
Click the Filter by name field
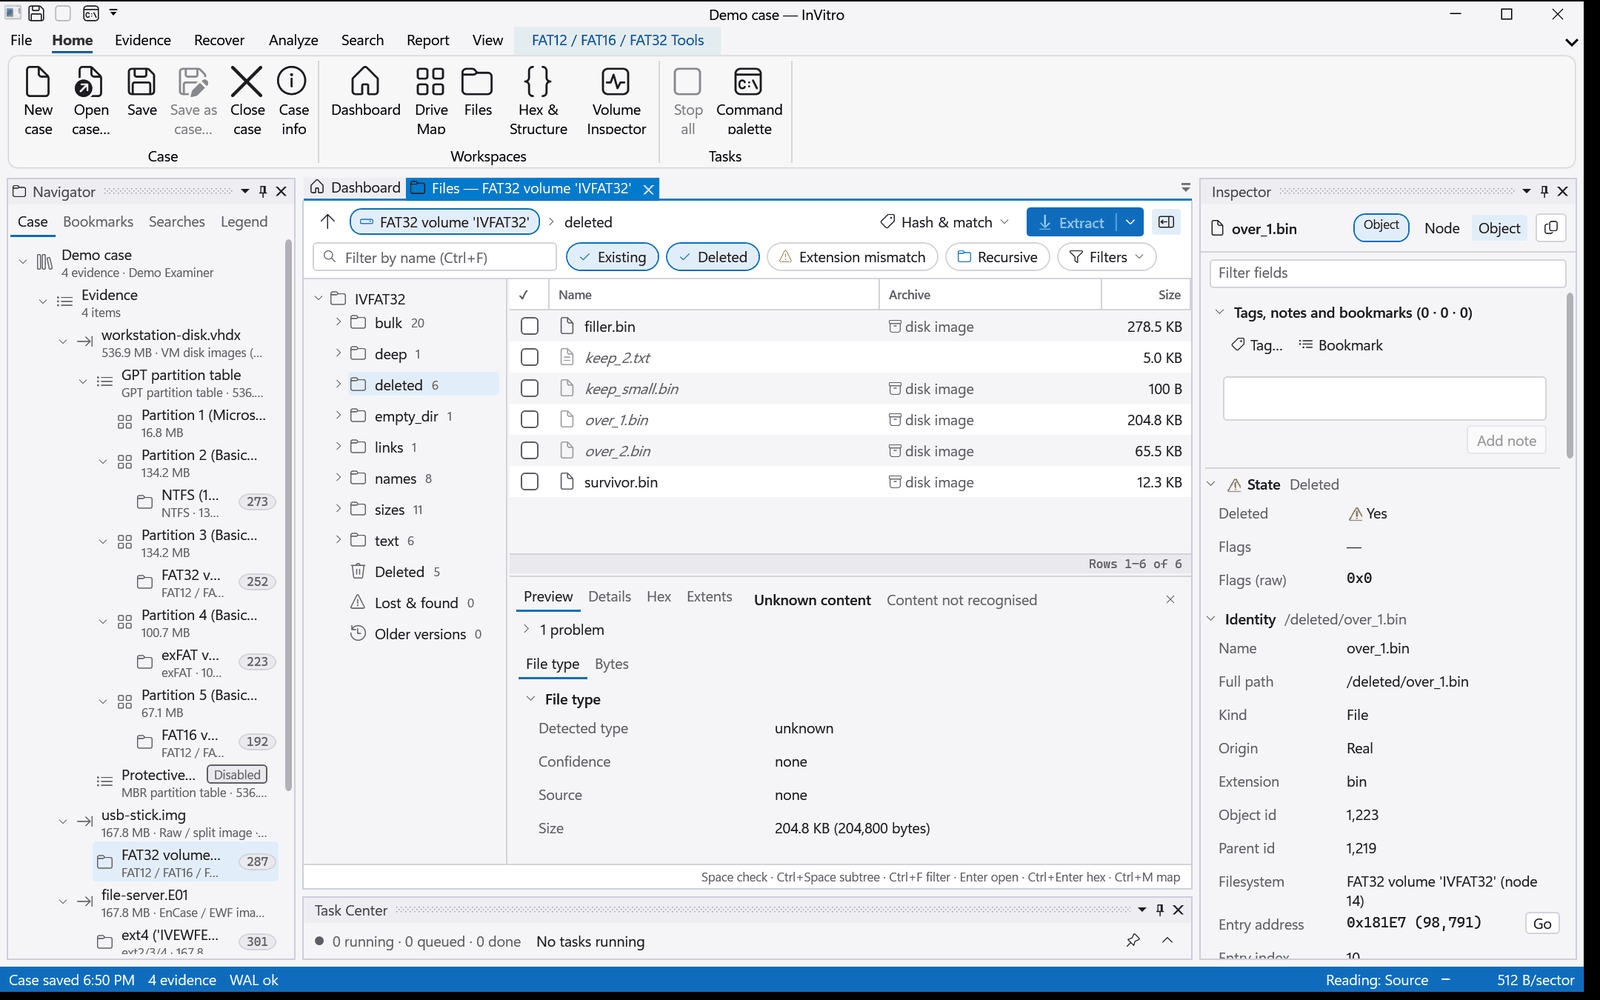(435, 257)
